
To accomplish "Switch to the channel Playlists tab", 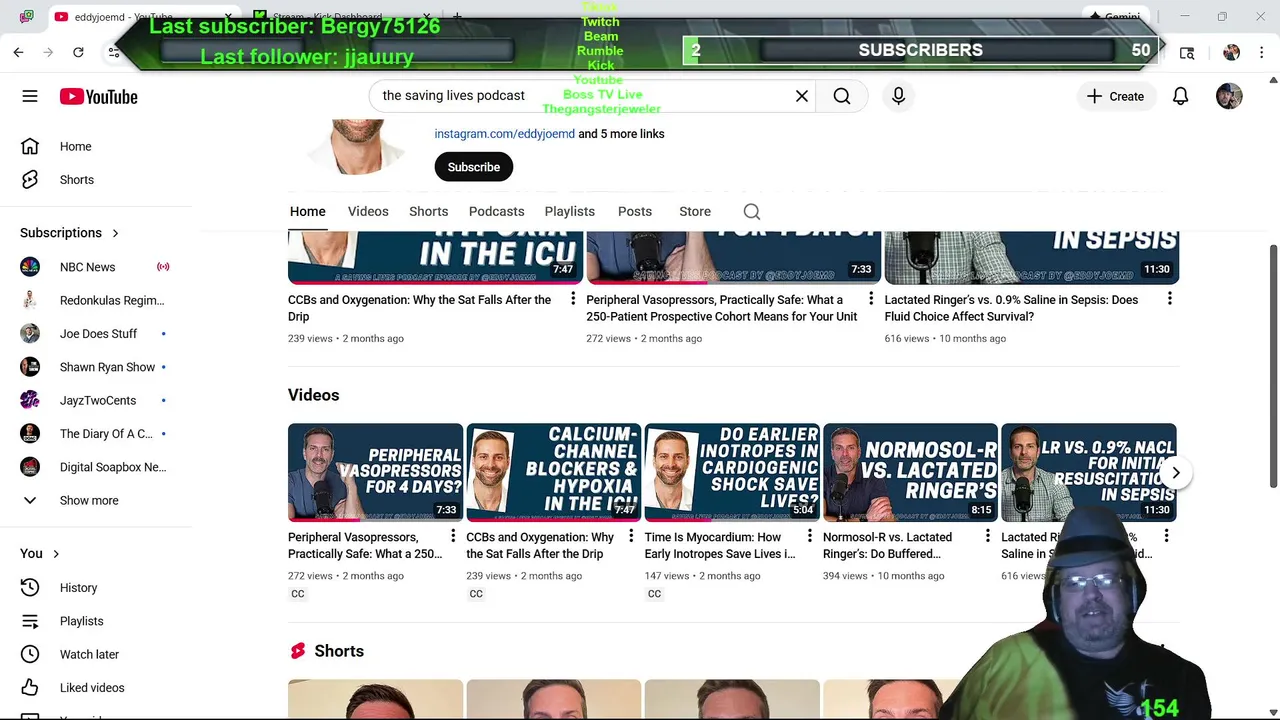I will point(569,211).
